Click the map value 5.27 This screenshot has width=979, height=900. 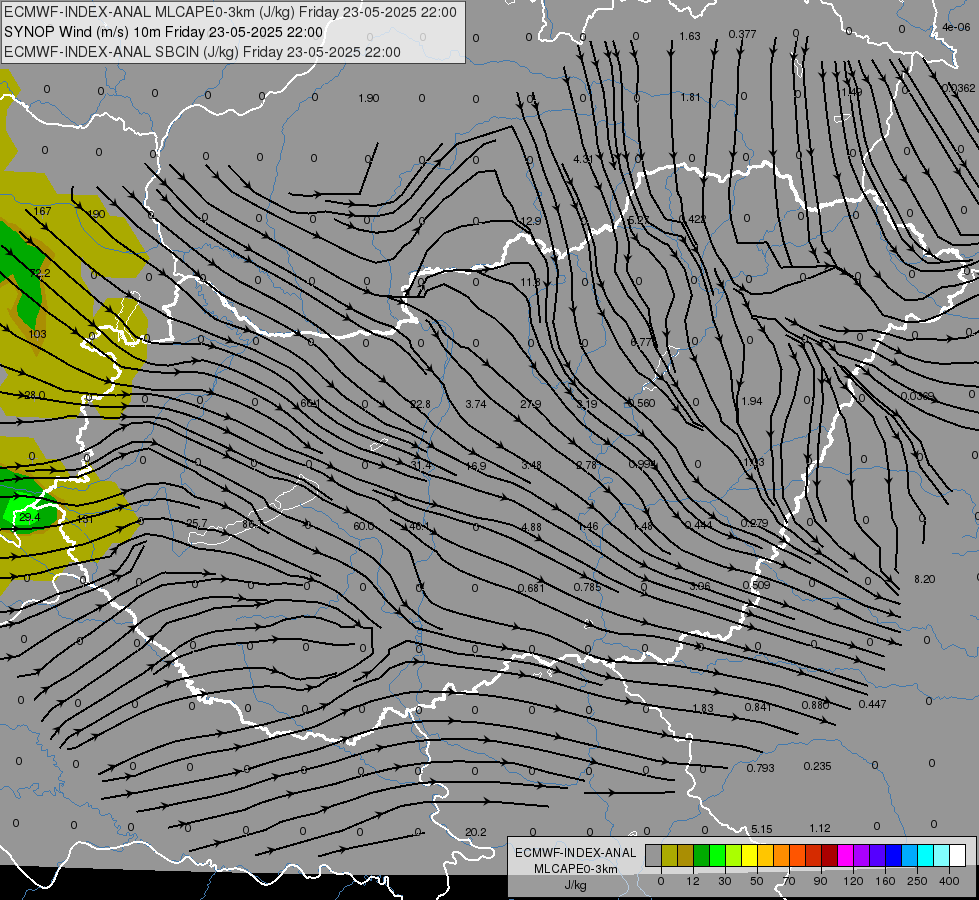tap(639, 220)
